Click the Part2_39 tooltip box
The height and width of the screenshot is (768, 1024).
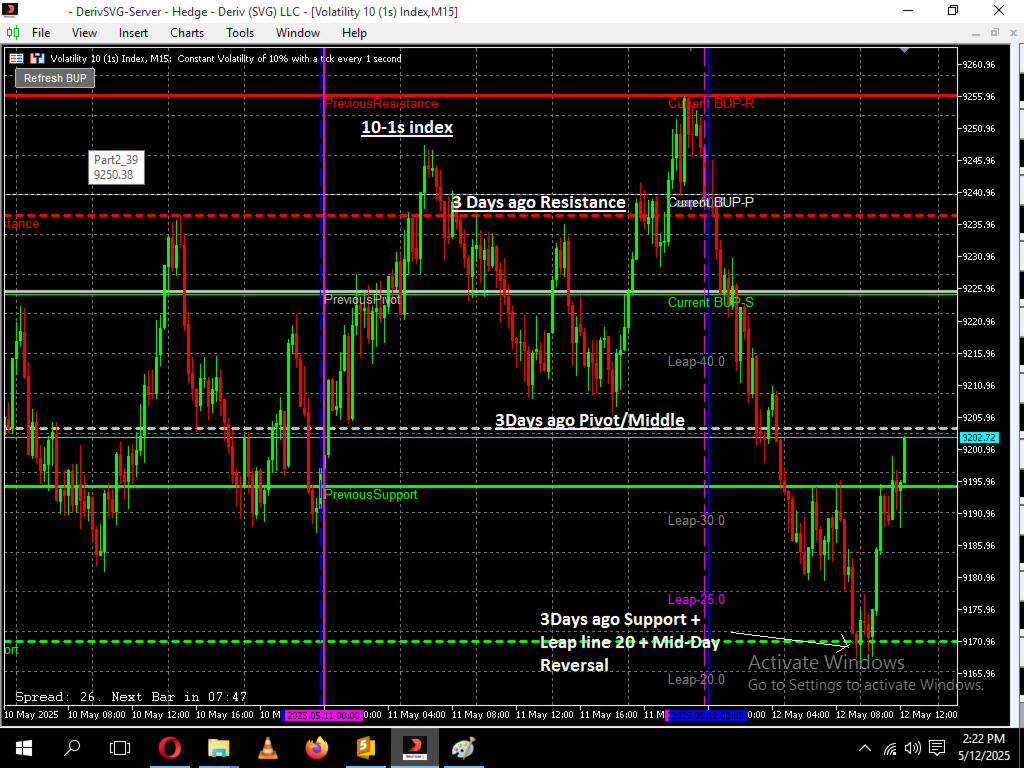pyautogui.click(x=116, y=167)
